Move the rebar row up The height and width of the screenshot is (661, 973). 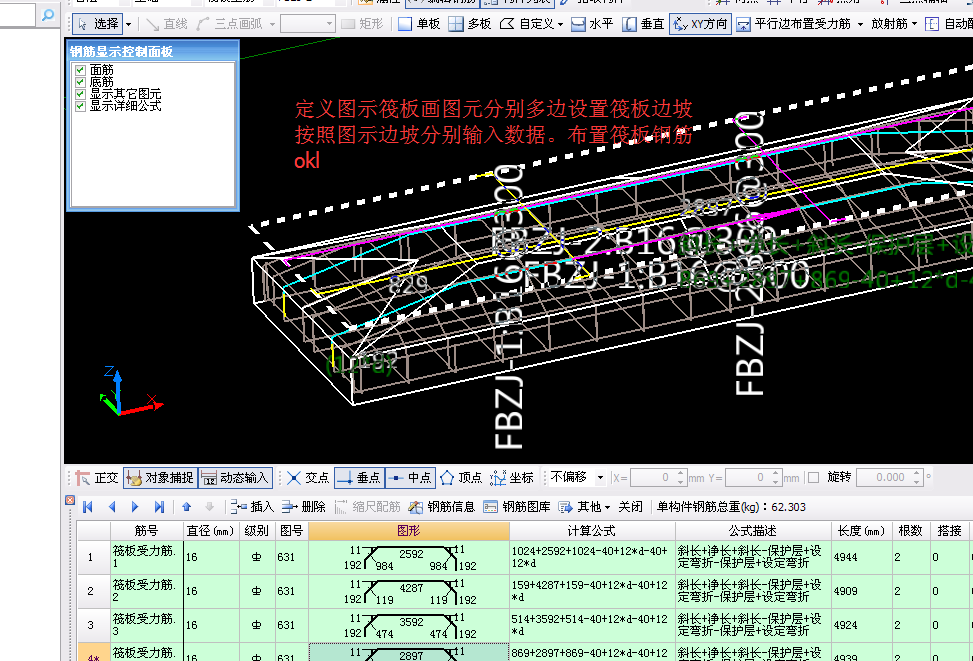[186, 507]
